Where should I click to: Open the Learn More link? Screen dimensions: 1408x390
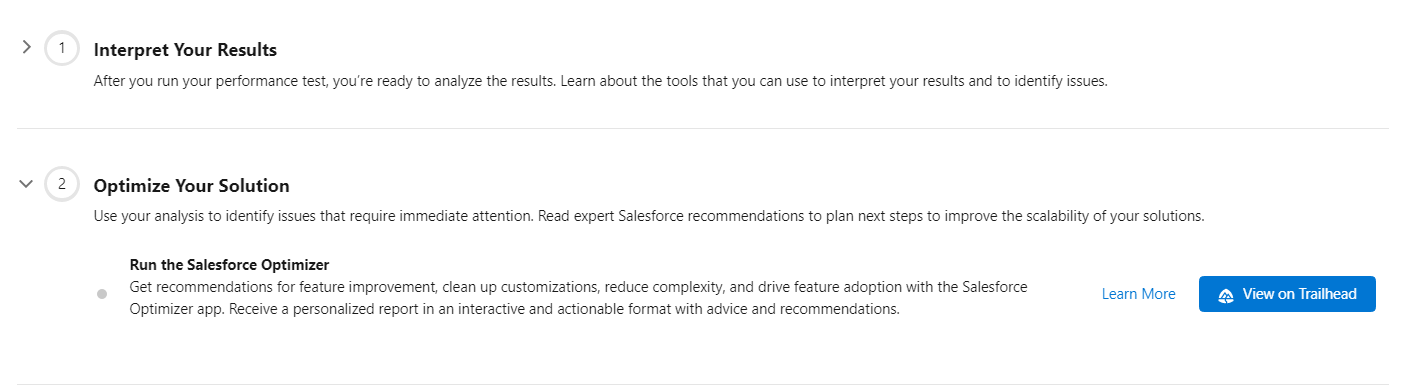point(1138,294)
